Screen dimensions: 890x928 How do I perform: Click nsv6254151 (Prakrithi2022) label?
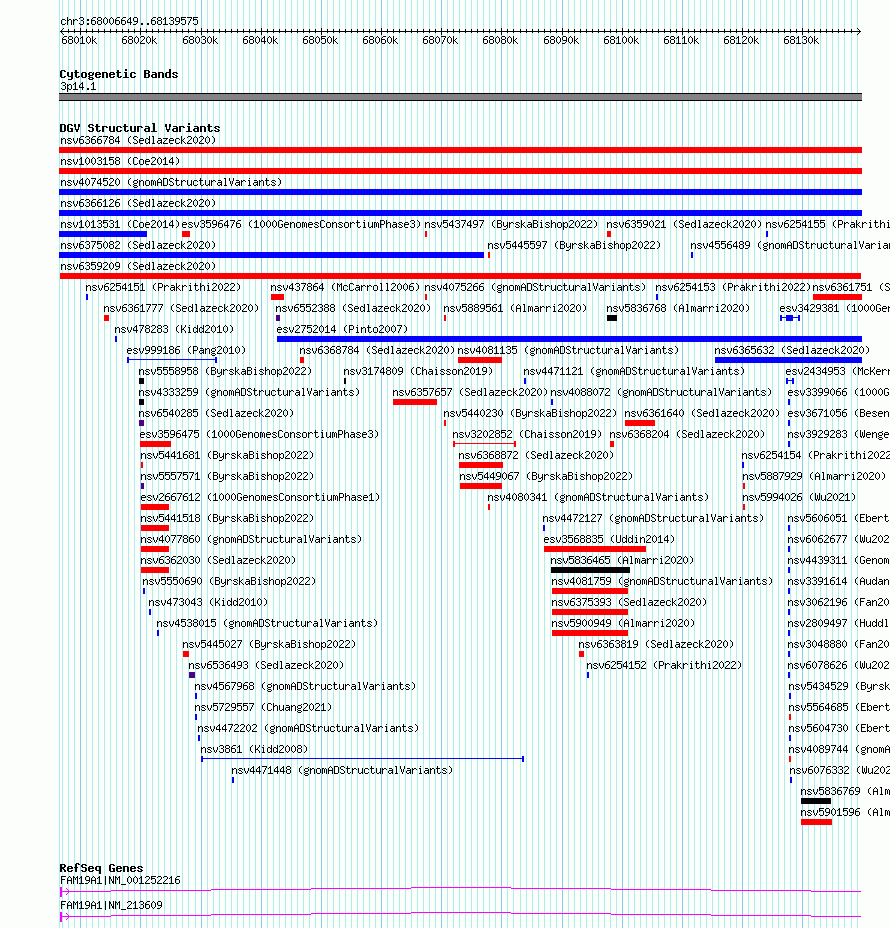(x=163, y=287)
